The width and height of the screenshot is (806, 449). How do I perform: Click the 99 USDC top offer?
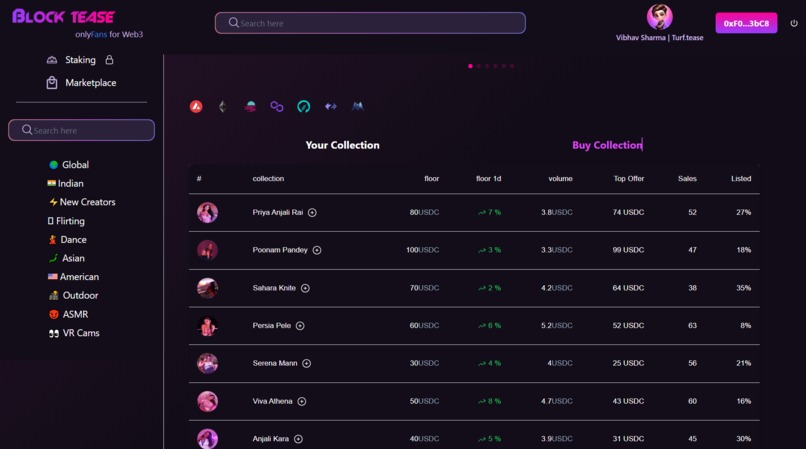click(628, 250)
